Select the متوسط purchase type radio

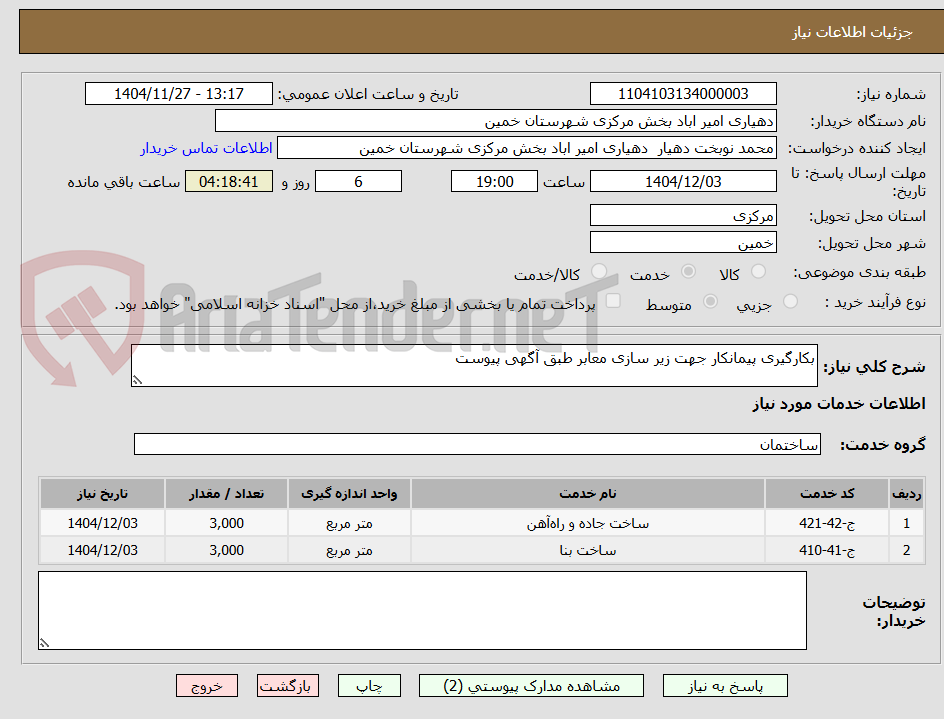[x=710, y=302]
